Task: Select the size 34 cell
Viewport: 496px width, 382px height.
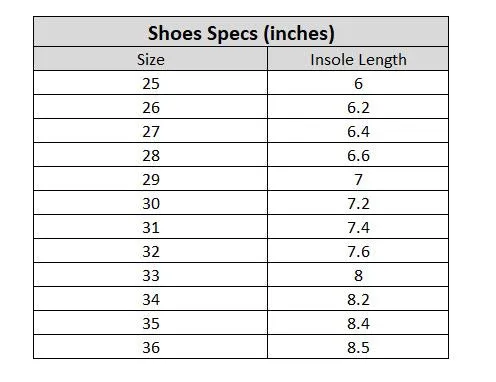Action: pos(151,299)
